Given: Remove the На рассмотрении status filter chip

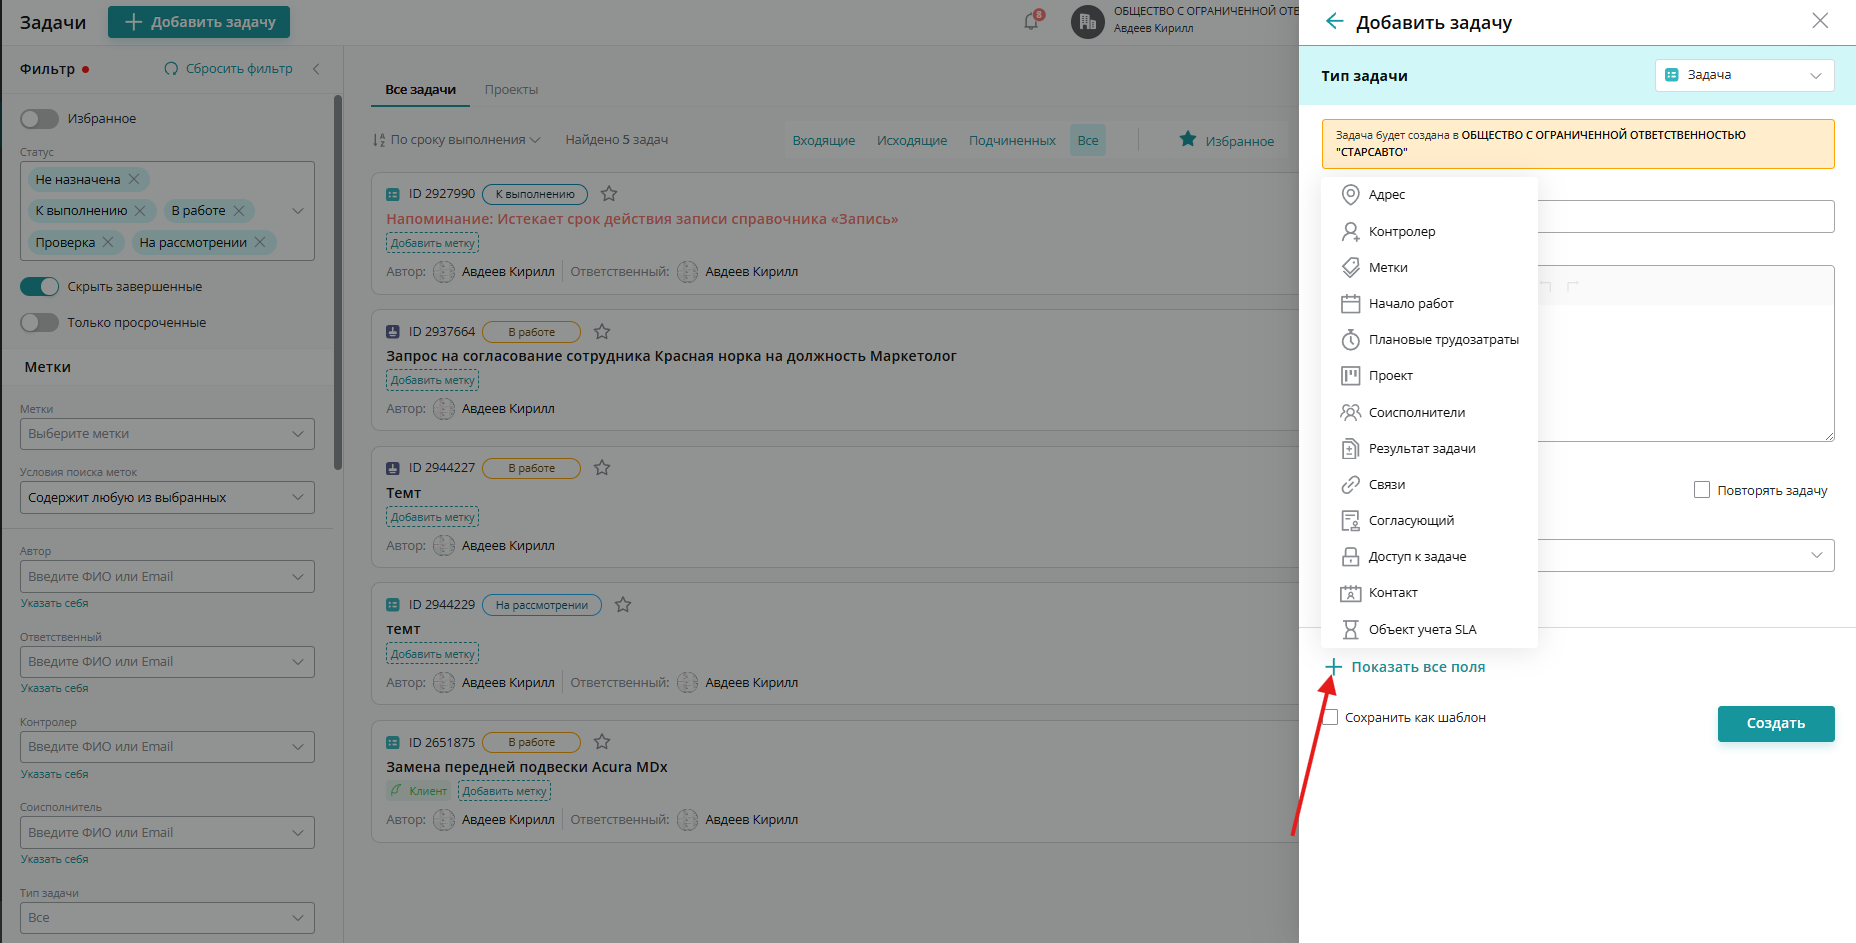Looking at the screenshot, I should click(260, 242).
